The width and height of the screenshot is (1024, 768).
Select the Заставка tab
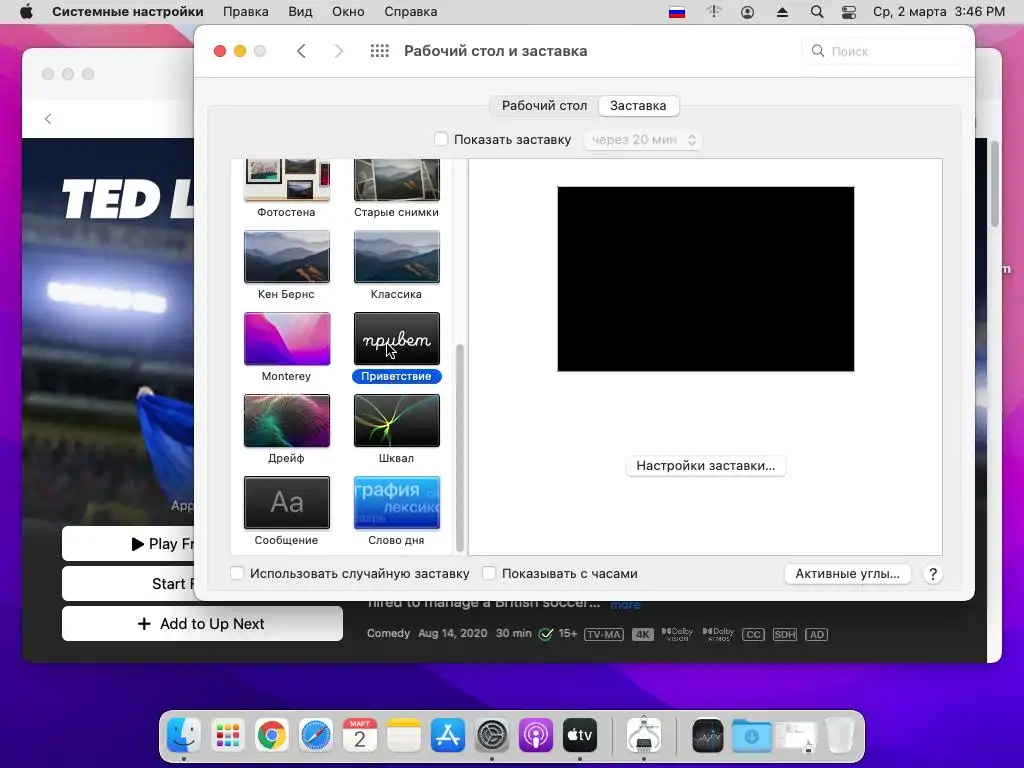click(638, 106)
